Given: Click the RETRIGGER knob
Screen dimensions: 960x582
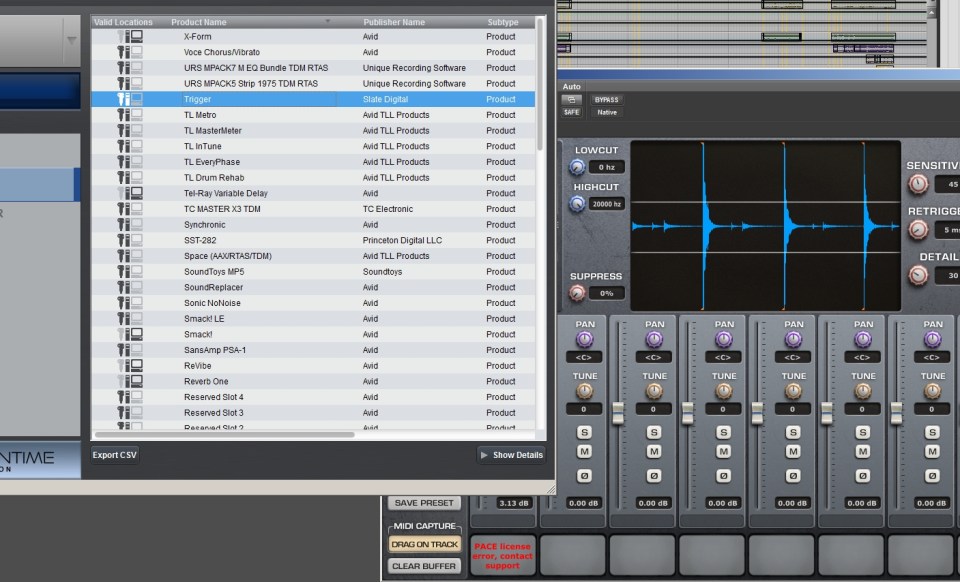Looking at the screenshot, I should tap(917, 229).
